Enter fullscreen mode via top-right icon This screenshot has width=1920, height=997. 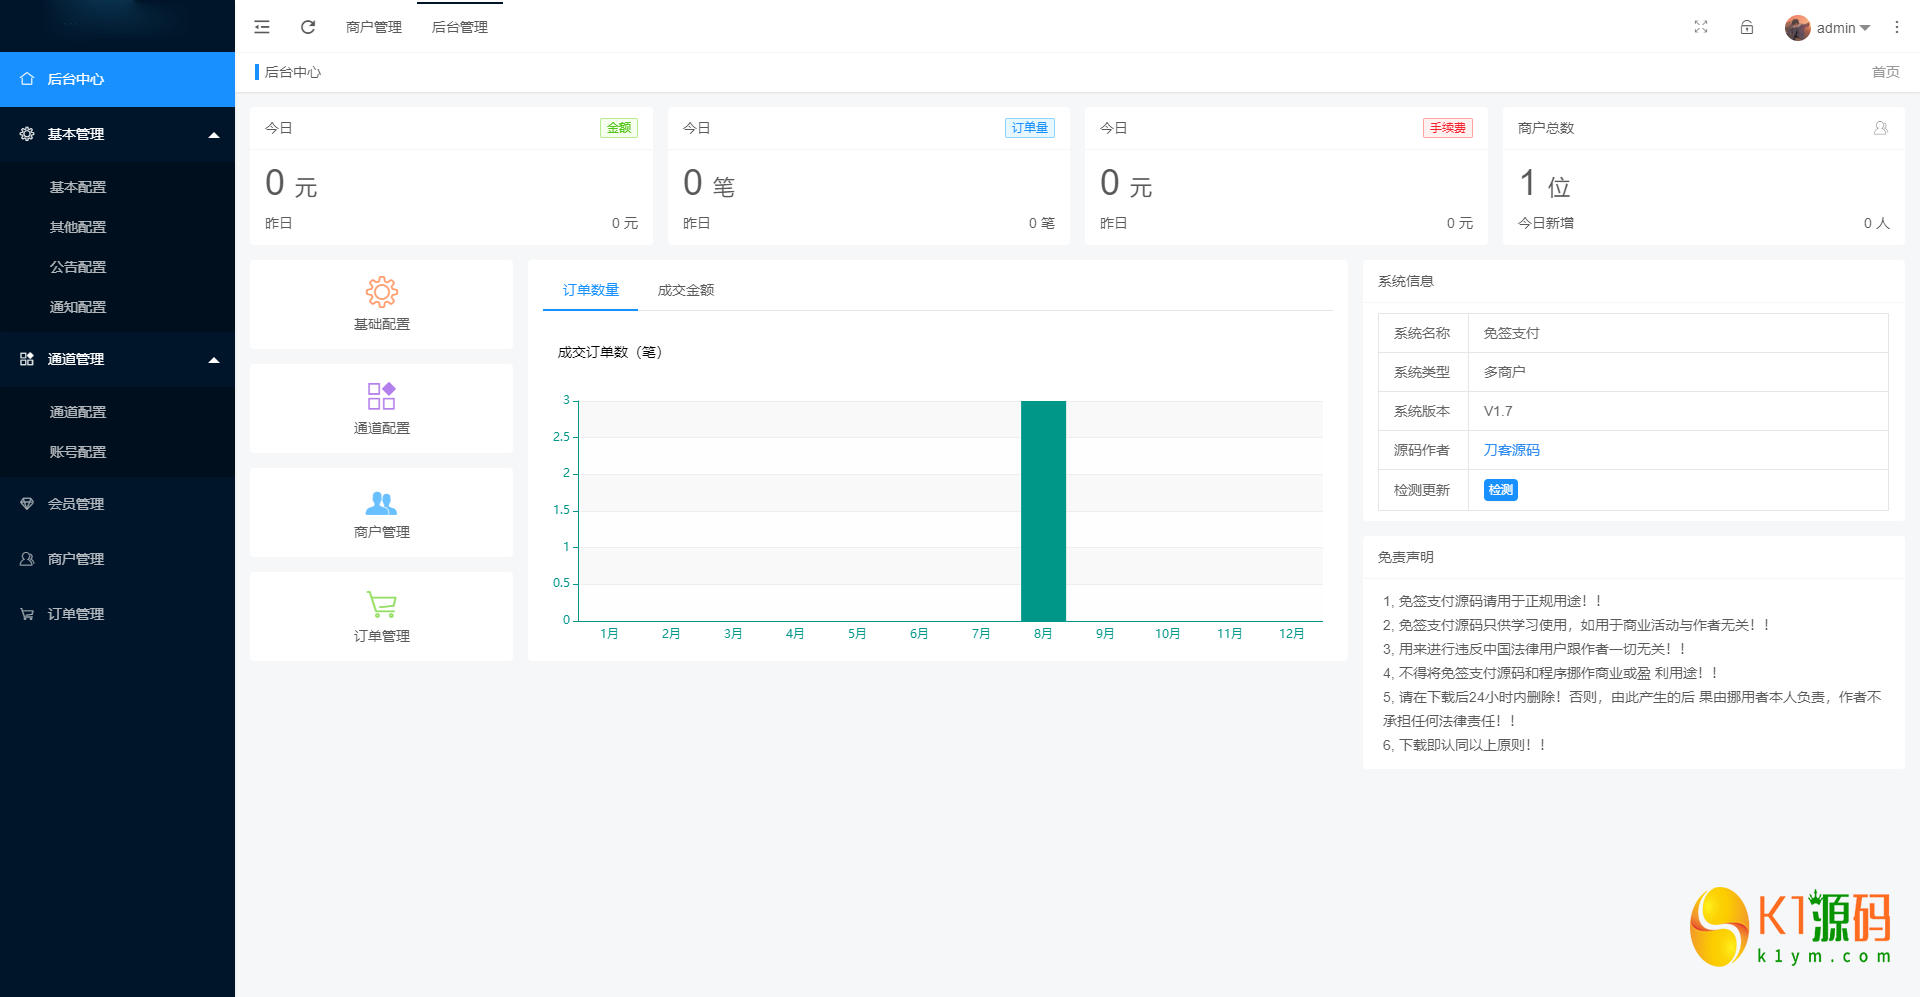(x=1701, y=27)
